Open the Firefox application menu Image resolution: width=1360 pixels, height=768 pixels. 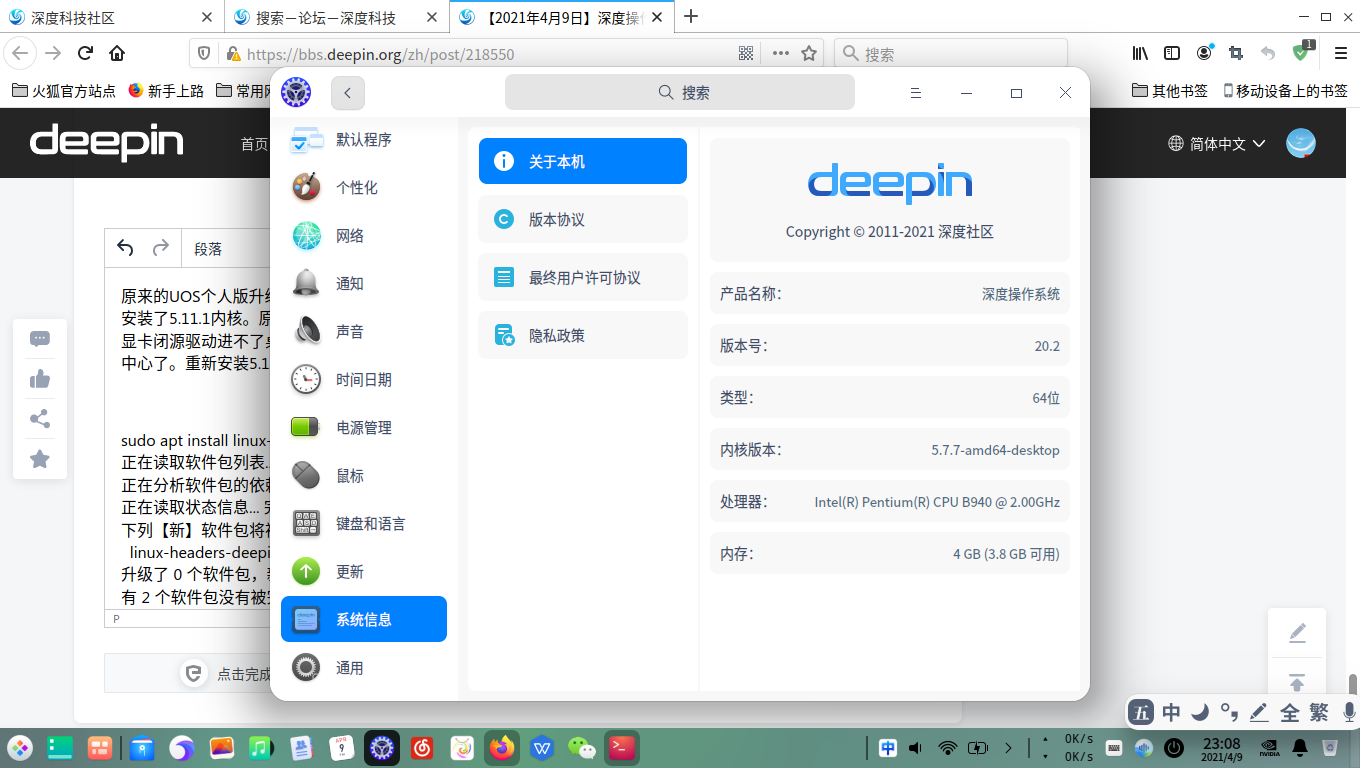1340,54
